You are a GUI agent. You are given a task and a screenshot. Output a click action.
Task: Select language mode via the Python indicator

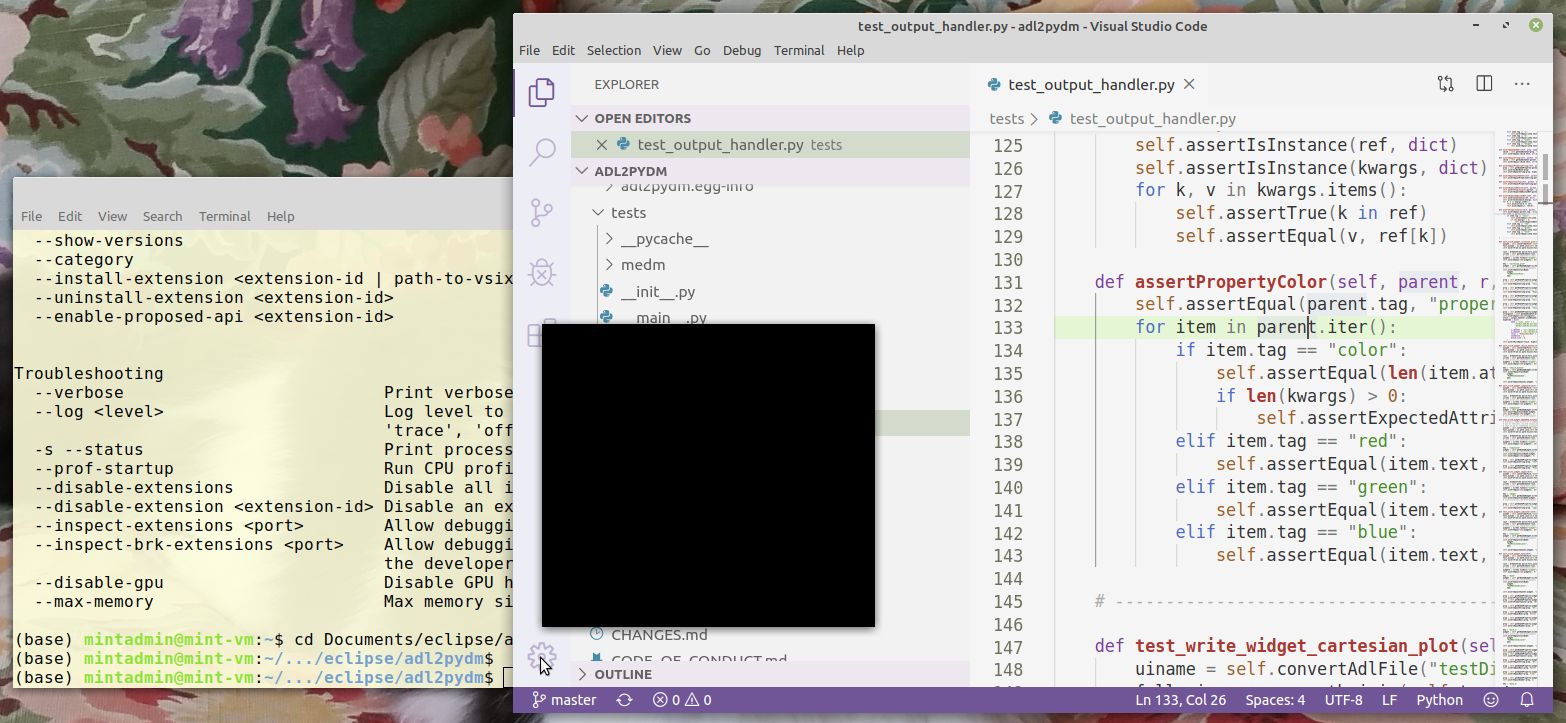(x=1439, y=700)
